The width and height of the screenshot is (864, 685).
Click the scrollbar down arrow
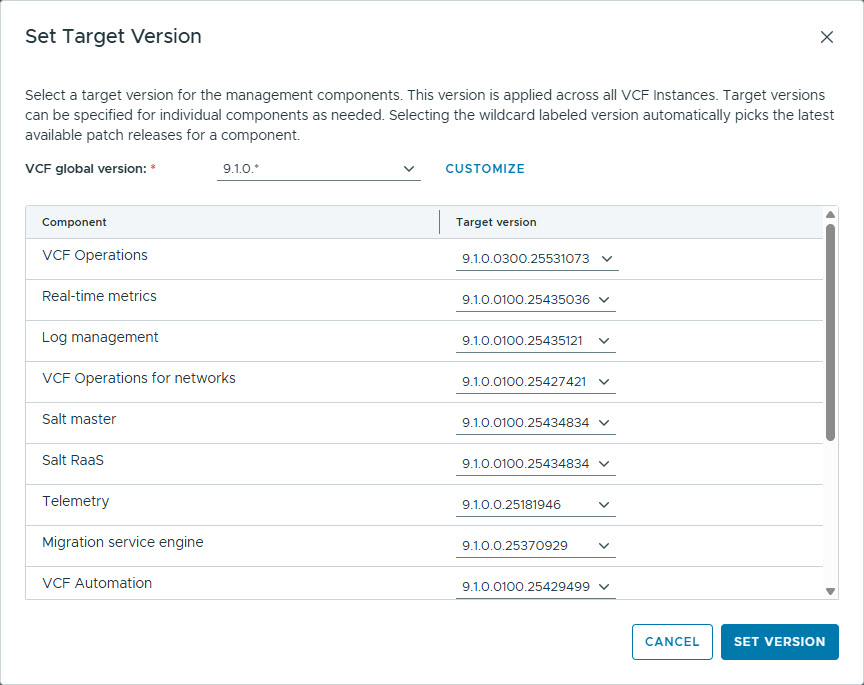pos(830,591)
